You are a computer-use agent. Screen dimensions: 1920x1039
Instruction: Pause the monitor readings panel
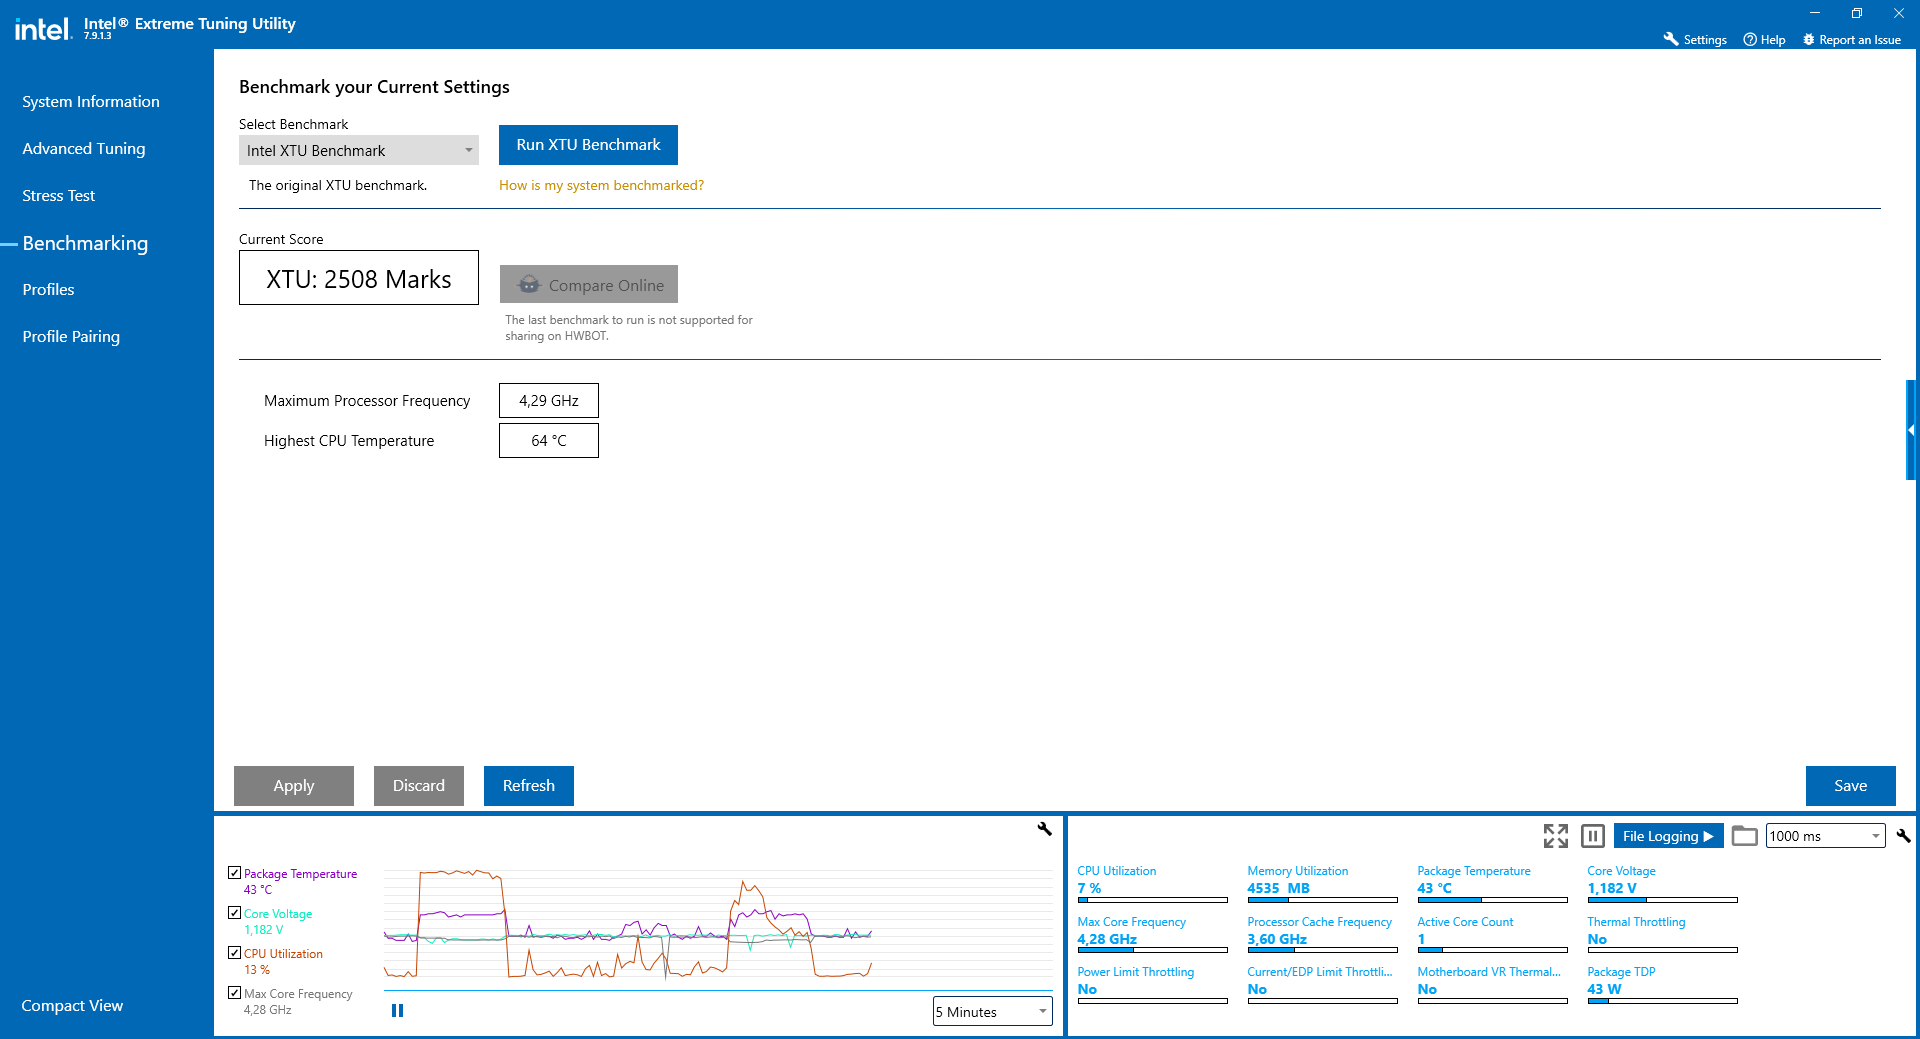tap(1593, 836)
